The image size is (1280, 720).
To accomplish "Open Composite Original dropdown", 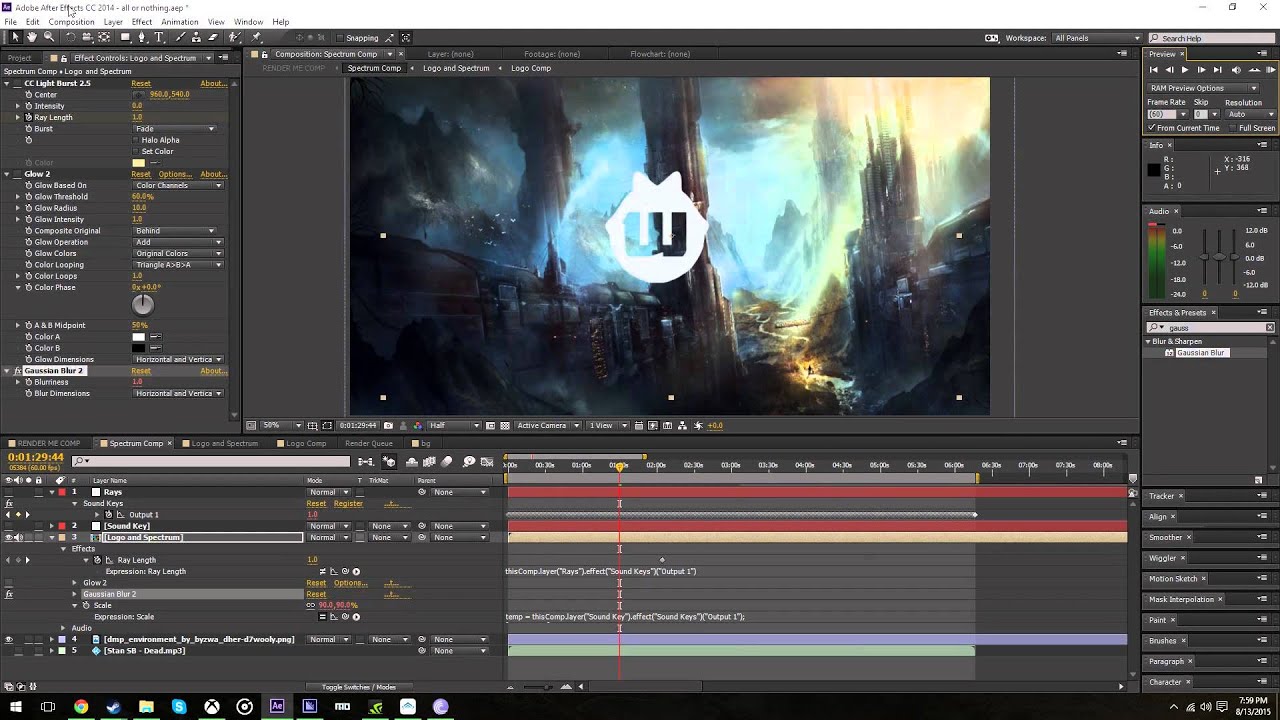I will coord(175,231).
